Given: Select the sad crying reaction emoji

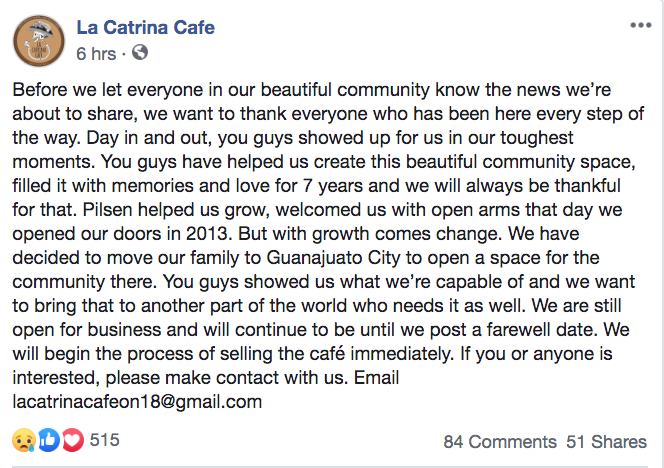Looking at the screenshot, I should click(24, 440).
